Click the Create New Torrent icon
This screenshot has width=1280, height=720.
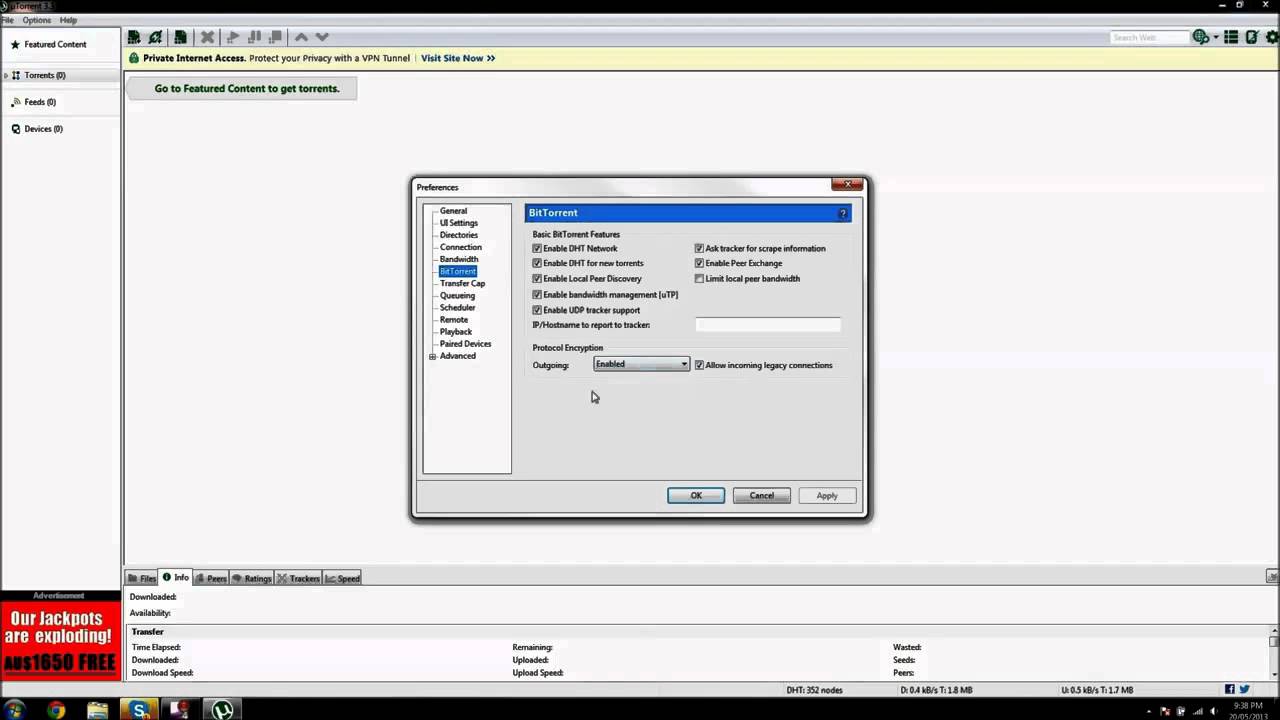[x=180, y=37]
